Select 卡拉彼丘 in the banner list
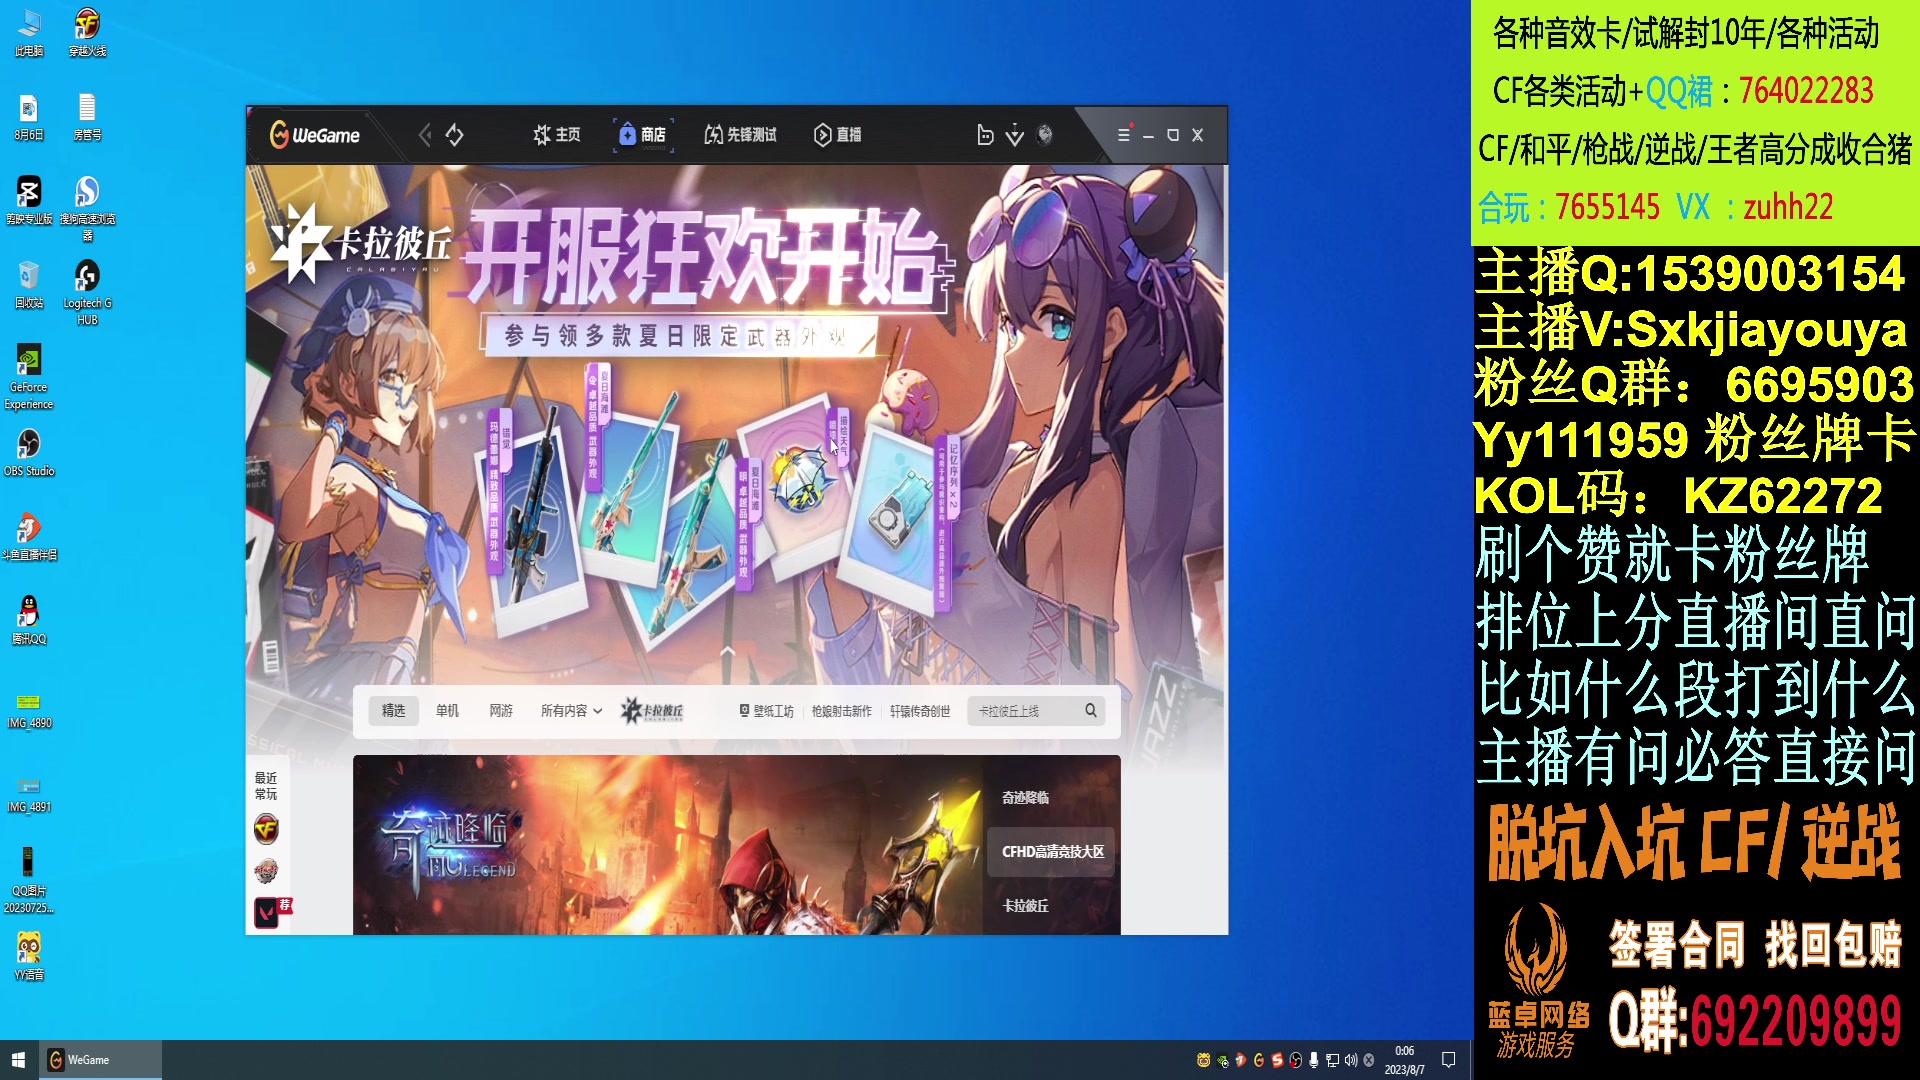The height and width of the screenshot is (1080, 1920). [x=1026, y=906]
